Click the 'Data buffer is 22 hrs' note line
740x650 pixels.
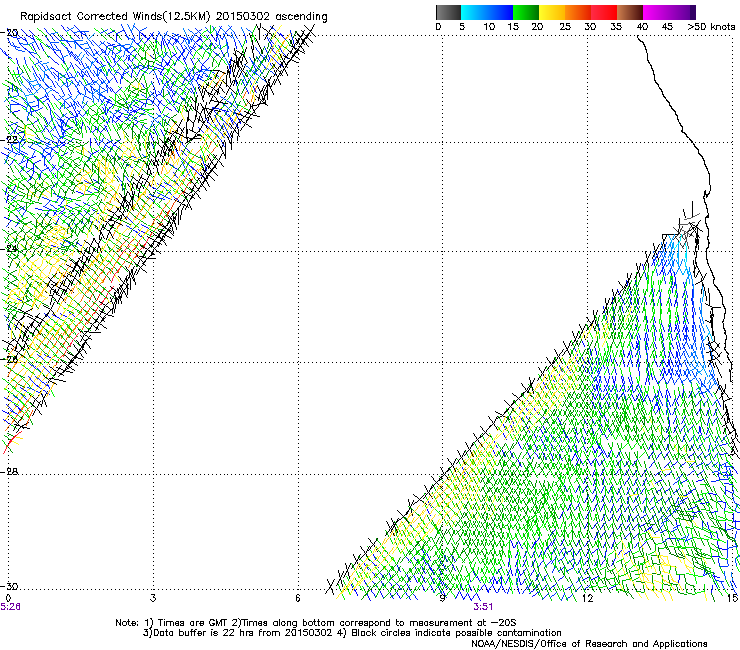(352, 633)
